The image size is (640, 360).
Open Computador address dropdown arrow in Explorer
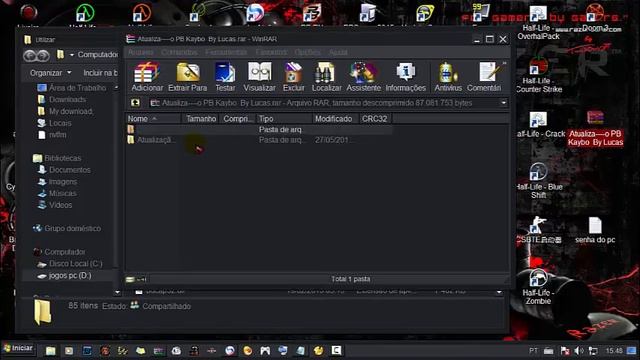pos(72,55)
